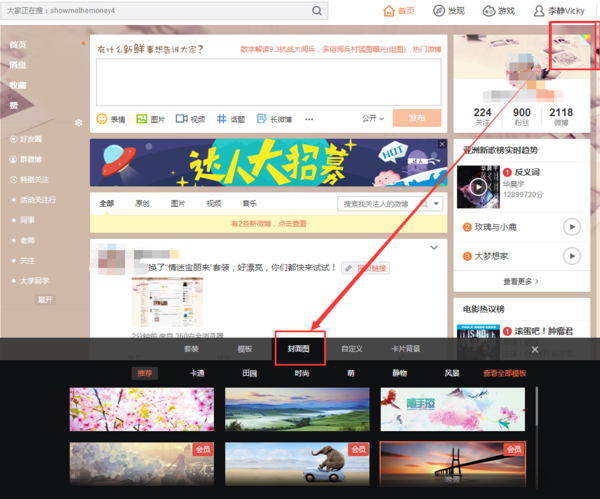Screen dimensions: 600x499
Task: Switch to the 视频 feed tab
Action: [214, 203]
